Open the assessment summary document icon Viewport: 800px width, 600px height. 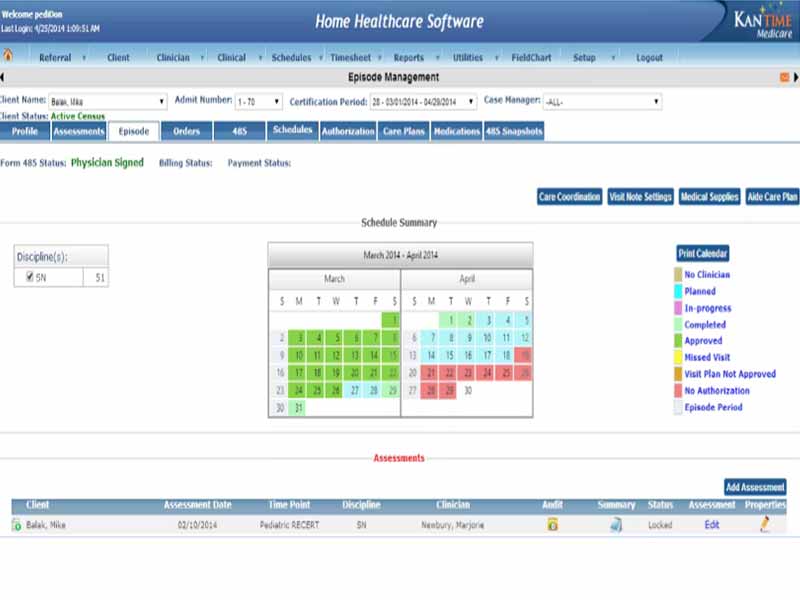616,525
